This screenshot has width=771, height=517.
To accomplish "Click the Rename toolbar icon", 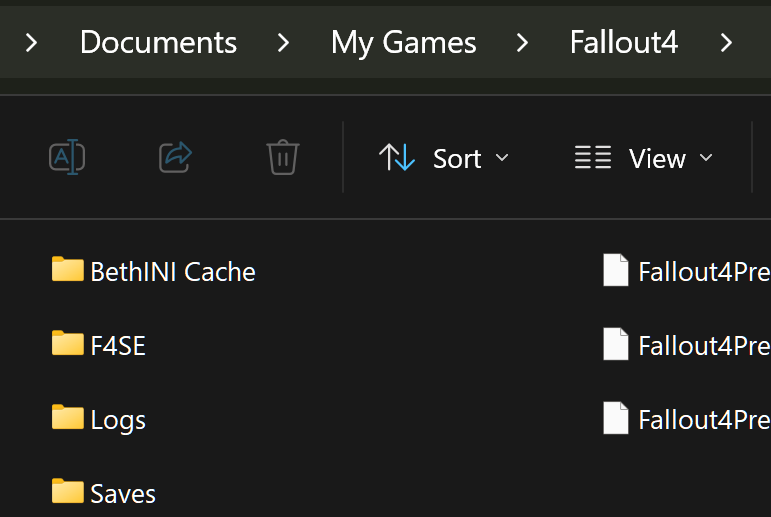I will 67,157.
